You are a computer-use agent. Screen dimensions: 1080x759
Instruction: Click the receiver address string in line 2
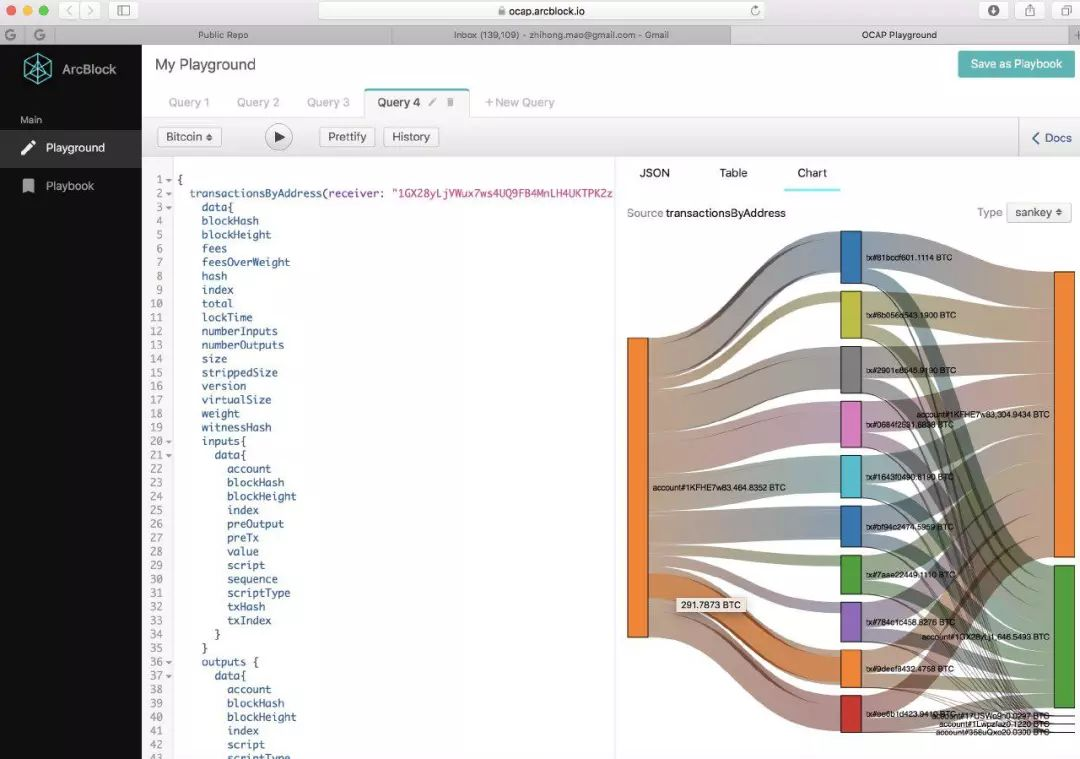point(502,194)
